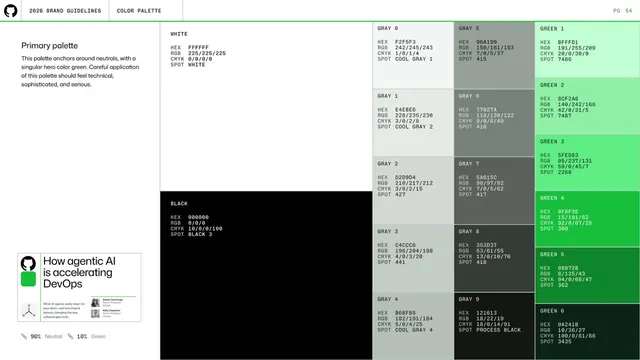Click Green 1 hex value BFFFD1

[x=568, y=42]
